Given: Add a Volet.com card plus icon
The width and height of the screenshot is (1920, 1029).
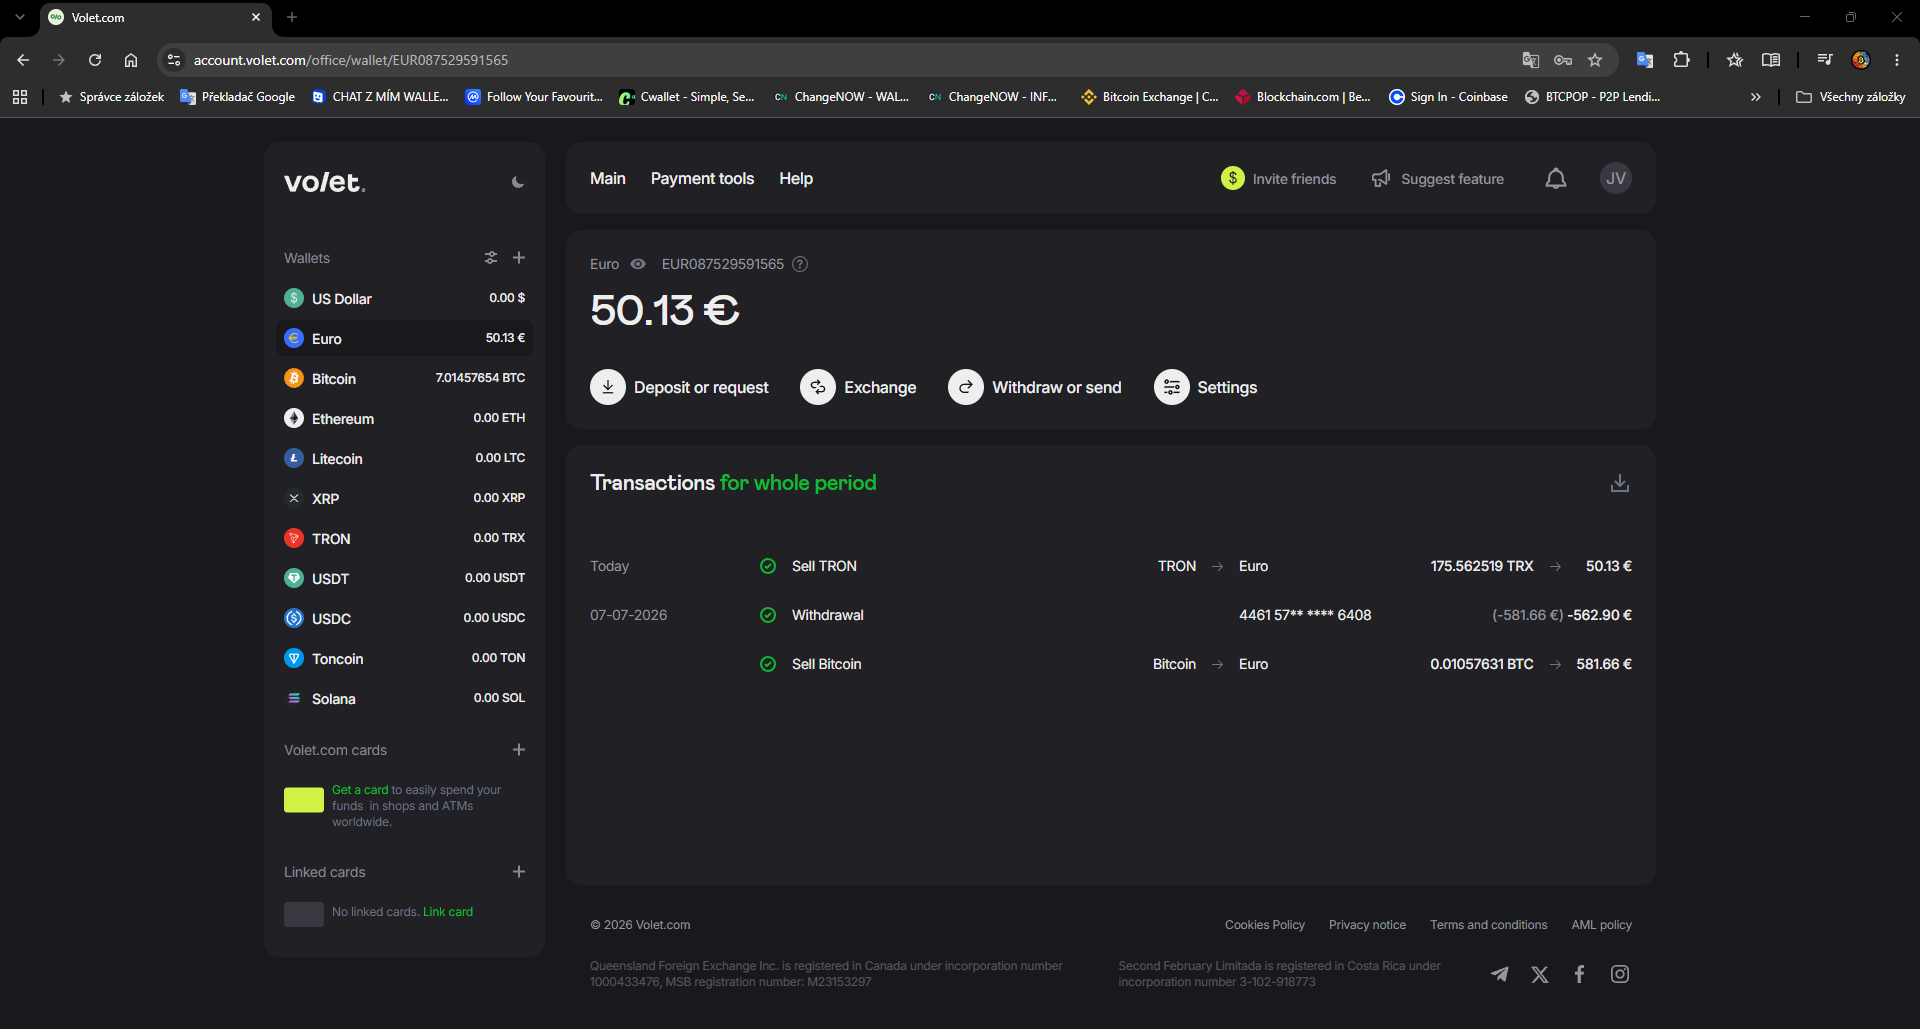Looking at the screenshot, I should pyautogui.click(x=519, y=750).
